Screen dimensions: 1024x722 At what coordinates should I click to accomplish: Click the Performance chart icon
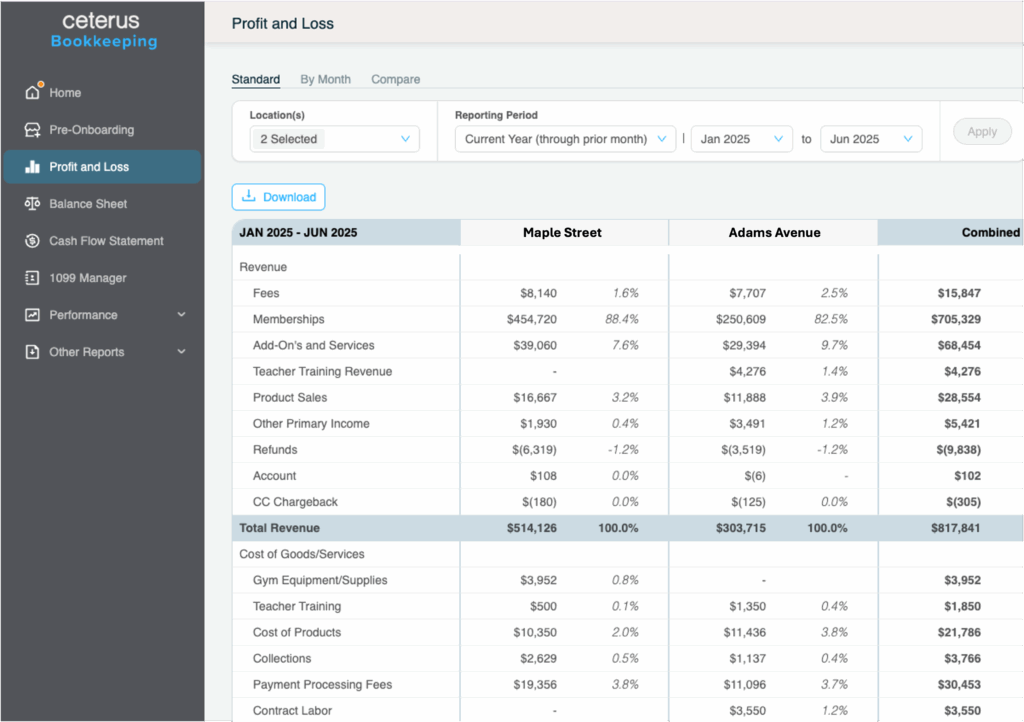[x=32, y=315]
